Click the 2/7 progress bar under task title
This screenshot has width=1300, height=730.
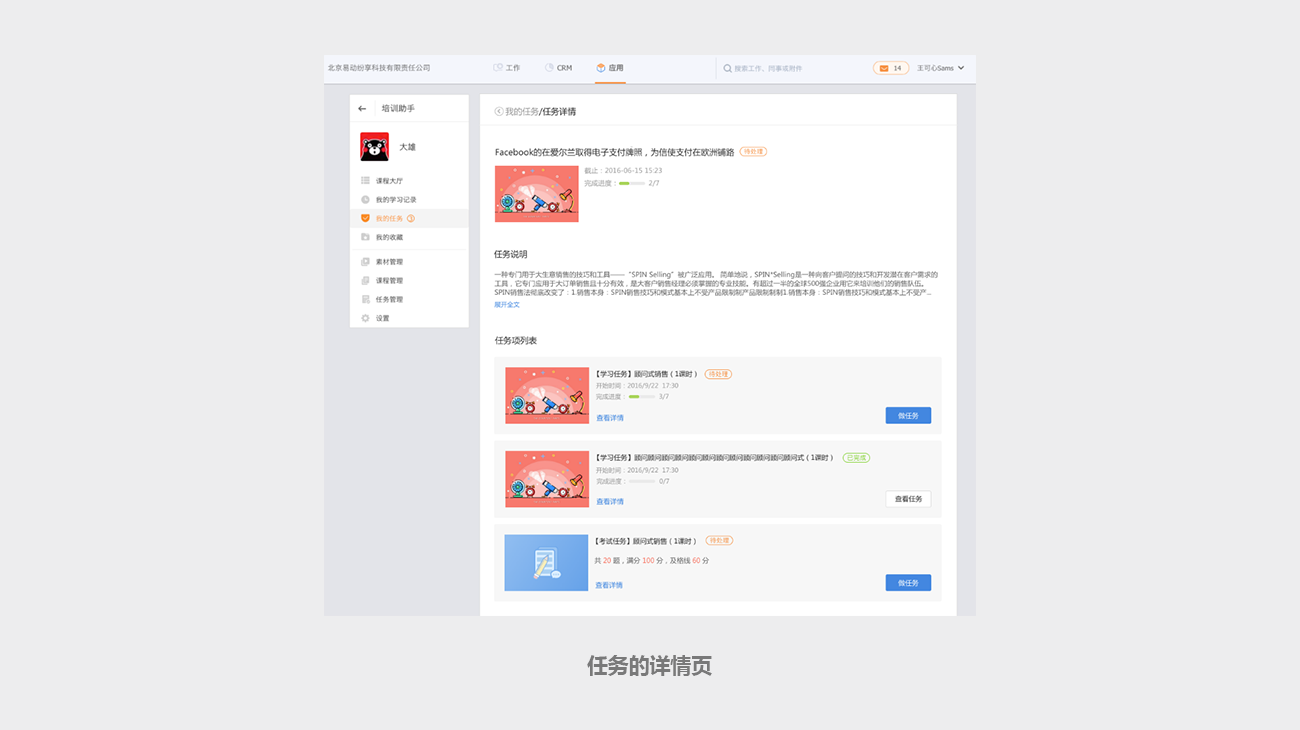coord(631,184)
